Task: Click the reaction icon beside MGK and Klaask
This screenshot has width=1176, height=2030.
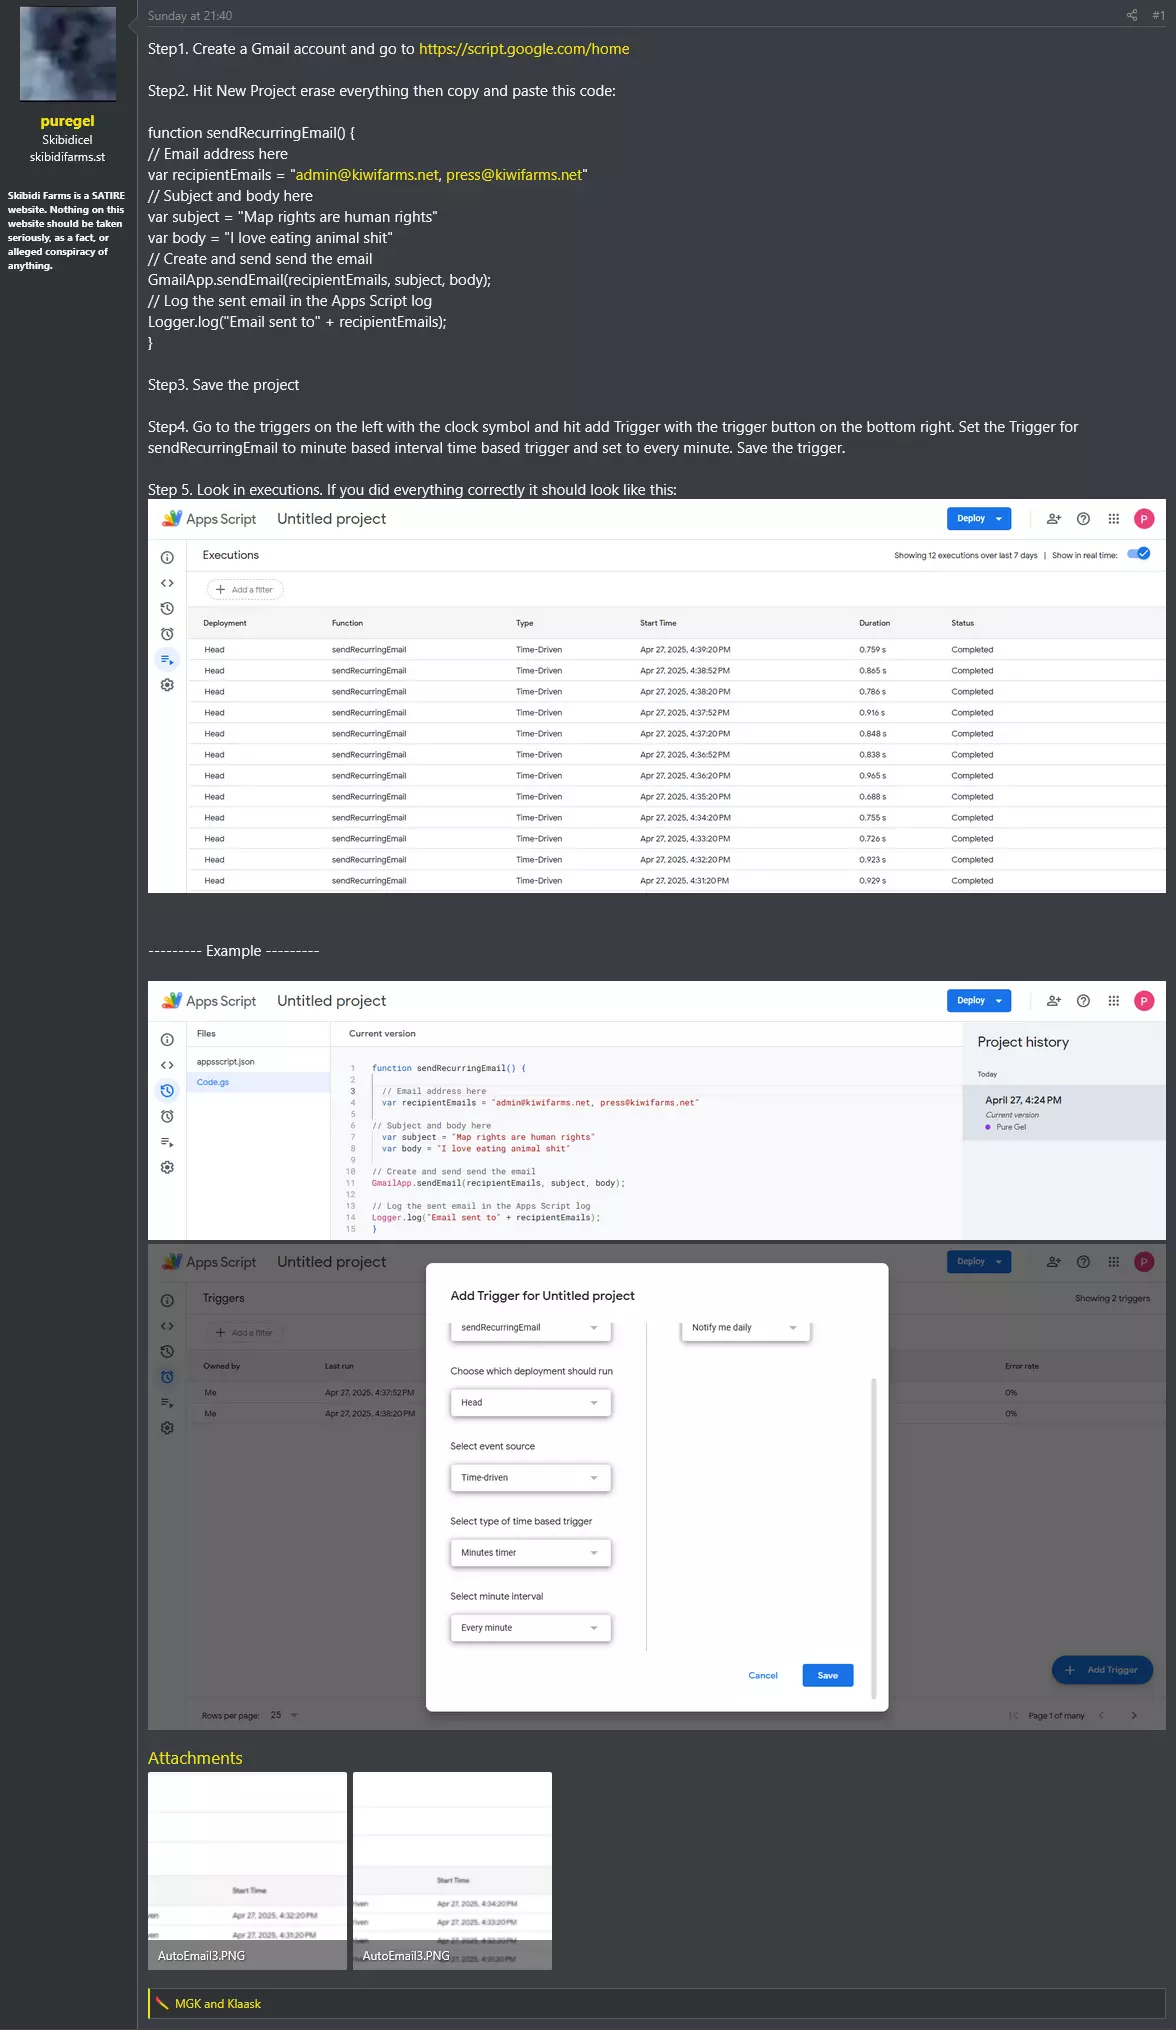Action: pyautogui.click(x=162, y=2003)
